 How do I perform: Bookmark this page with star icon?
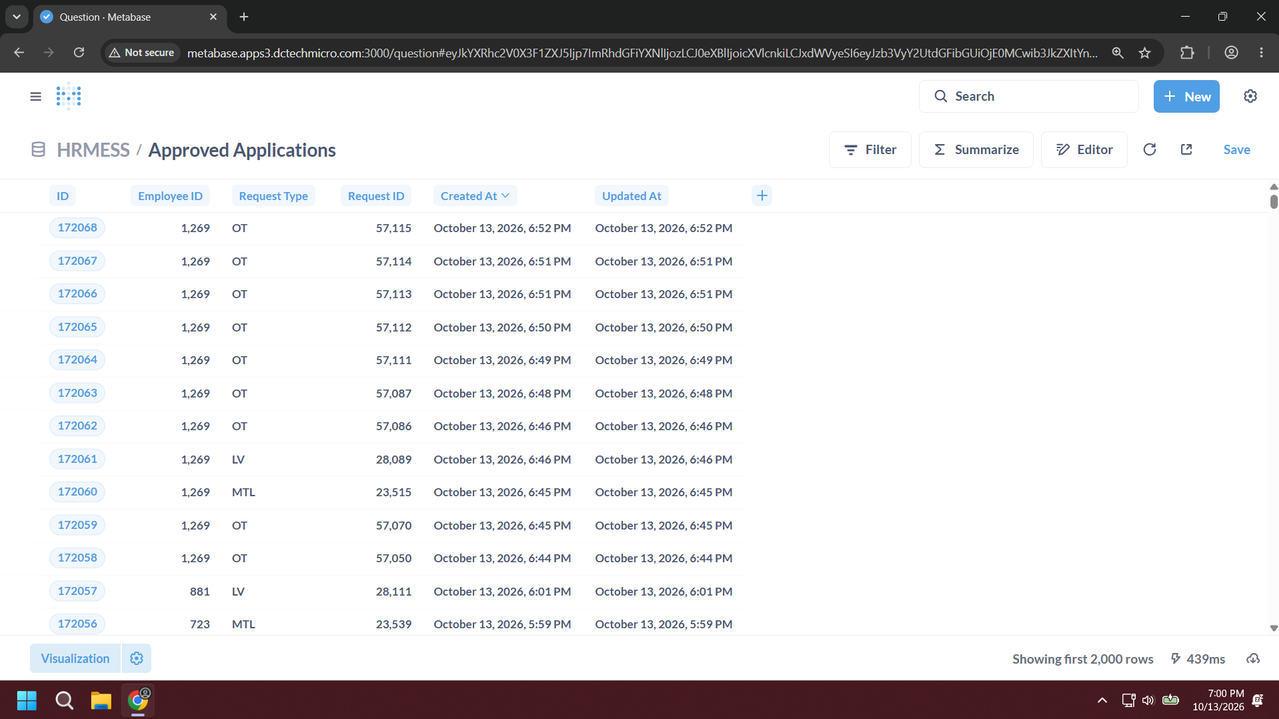1145,52
